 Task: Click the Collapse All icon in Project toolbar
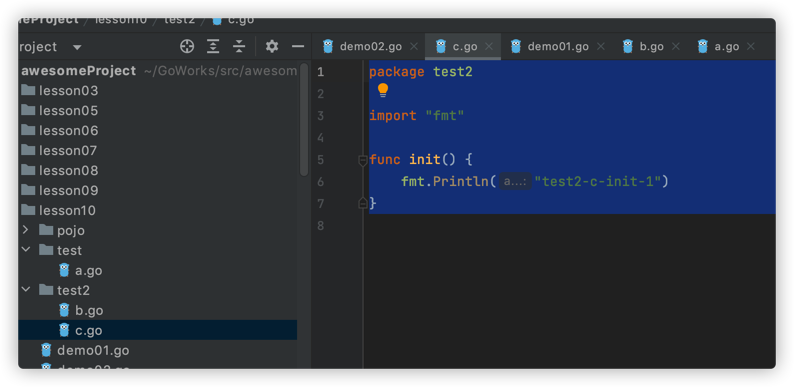pos(239,47)
